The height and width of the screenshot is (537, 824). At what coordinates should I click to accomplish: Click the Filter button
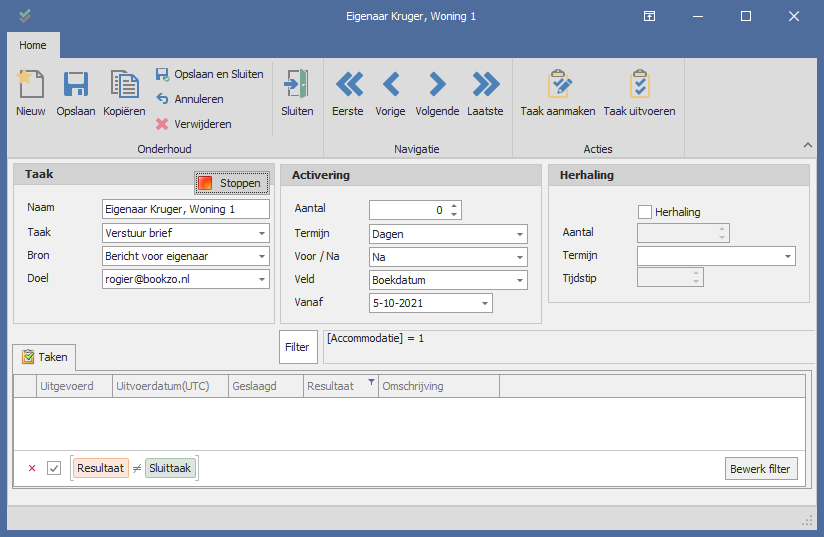(x=298, y=347)
